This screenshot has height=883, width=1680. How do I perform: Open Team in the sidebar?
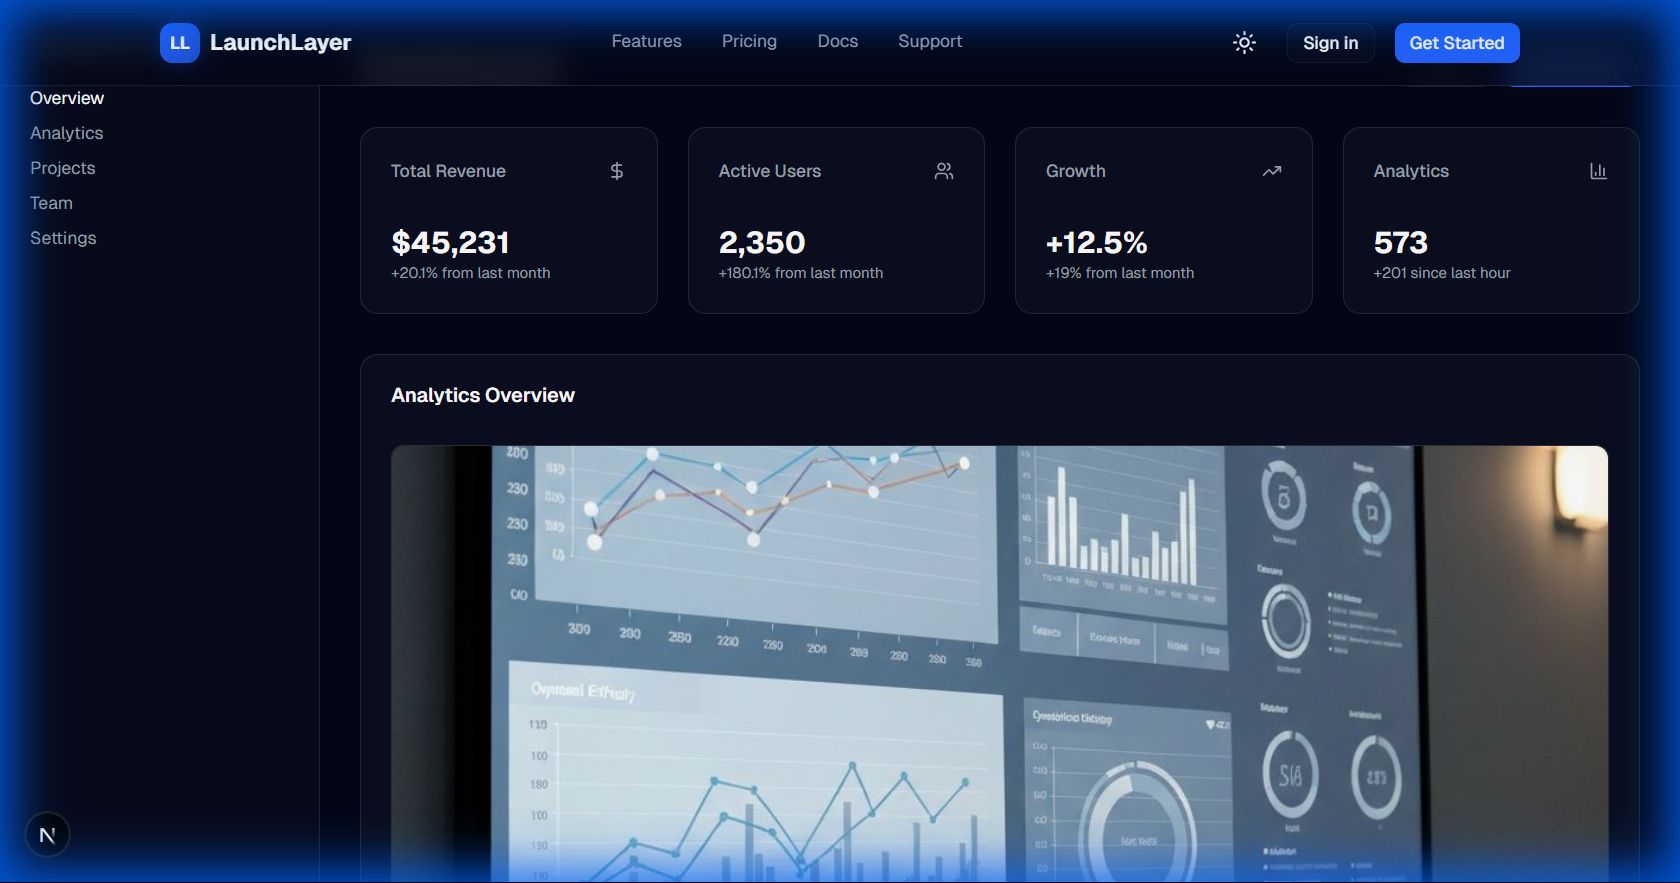(51, 203)
